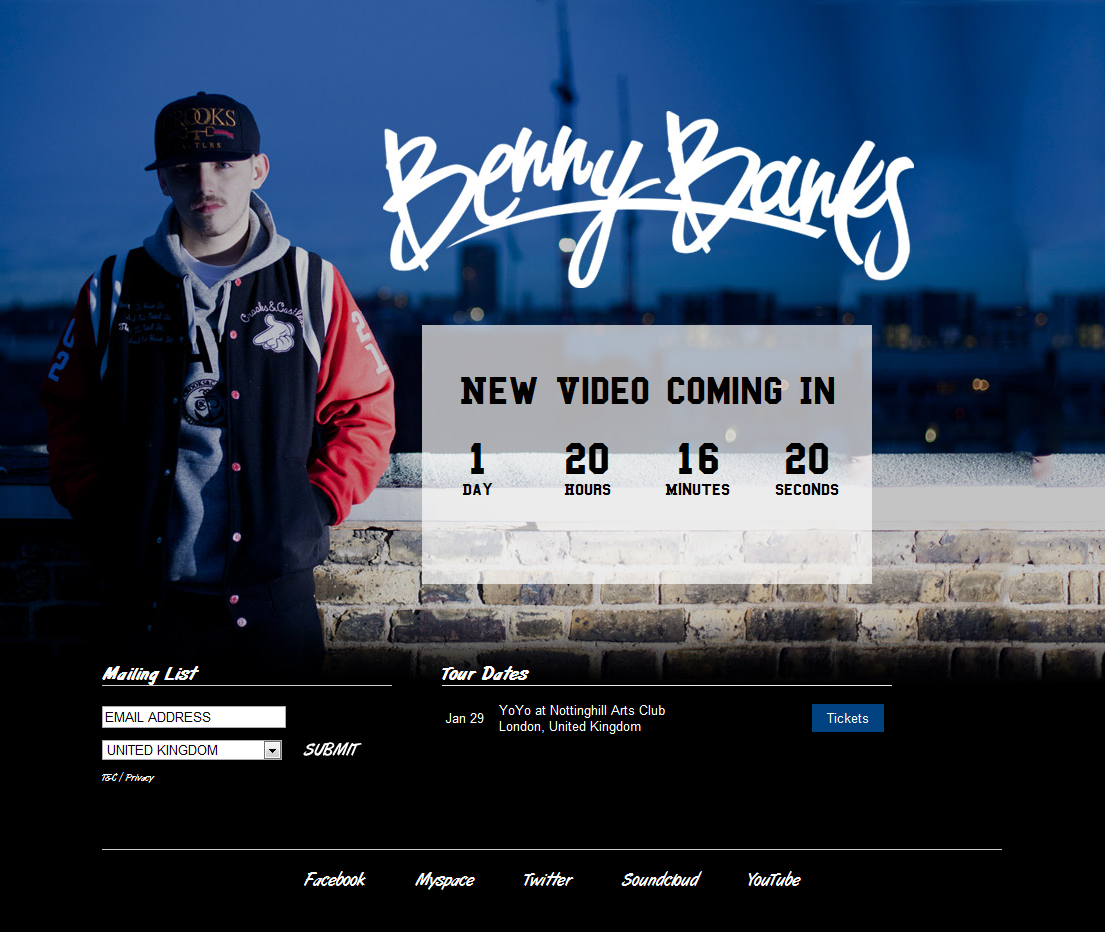Open the country dropdown arrow
1105x932 pixels.
click(x=272, y=750)
